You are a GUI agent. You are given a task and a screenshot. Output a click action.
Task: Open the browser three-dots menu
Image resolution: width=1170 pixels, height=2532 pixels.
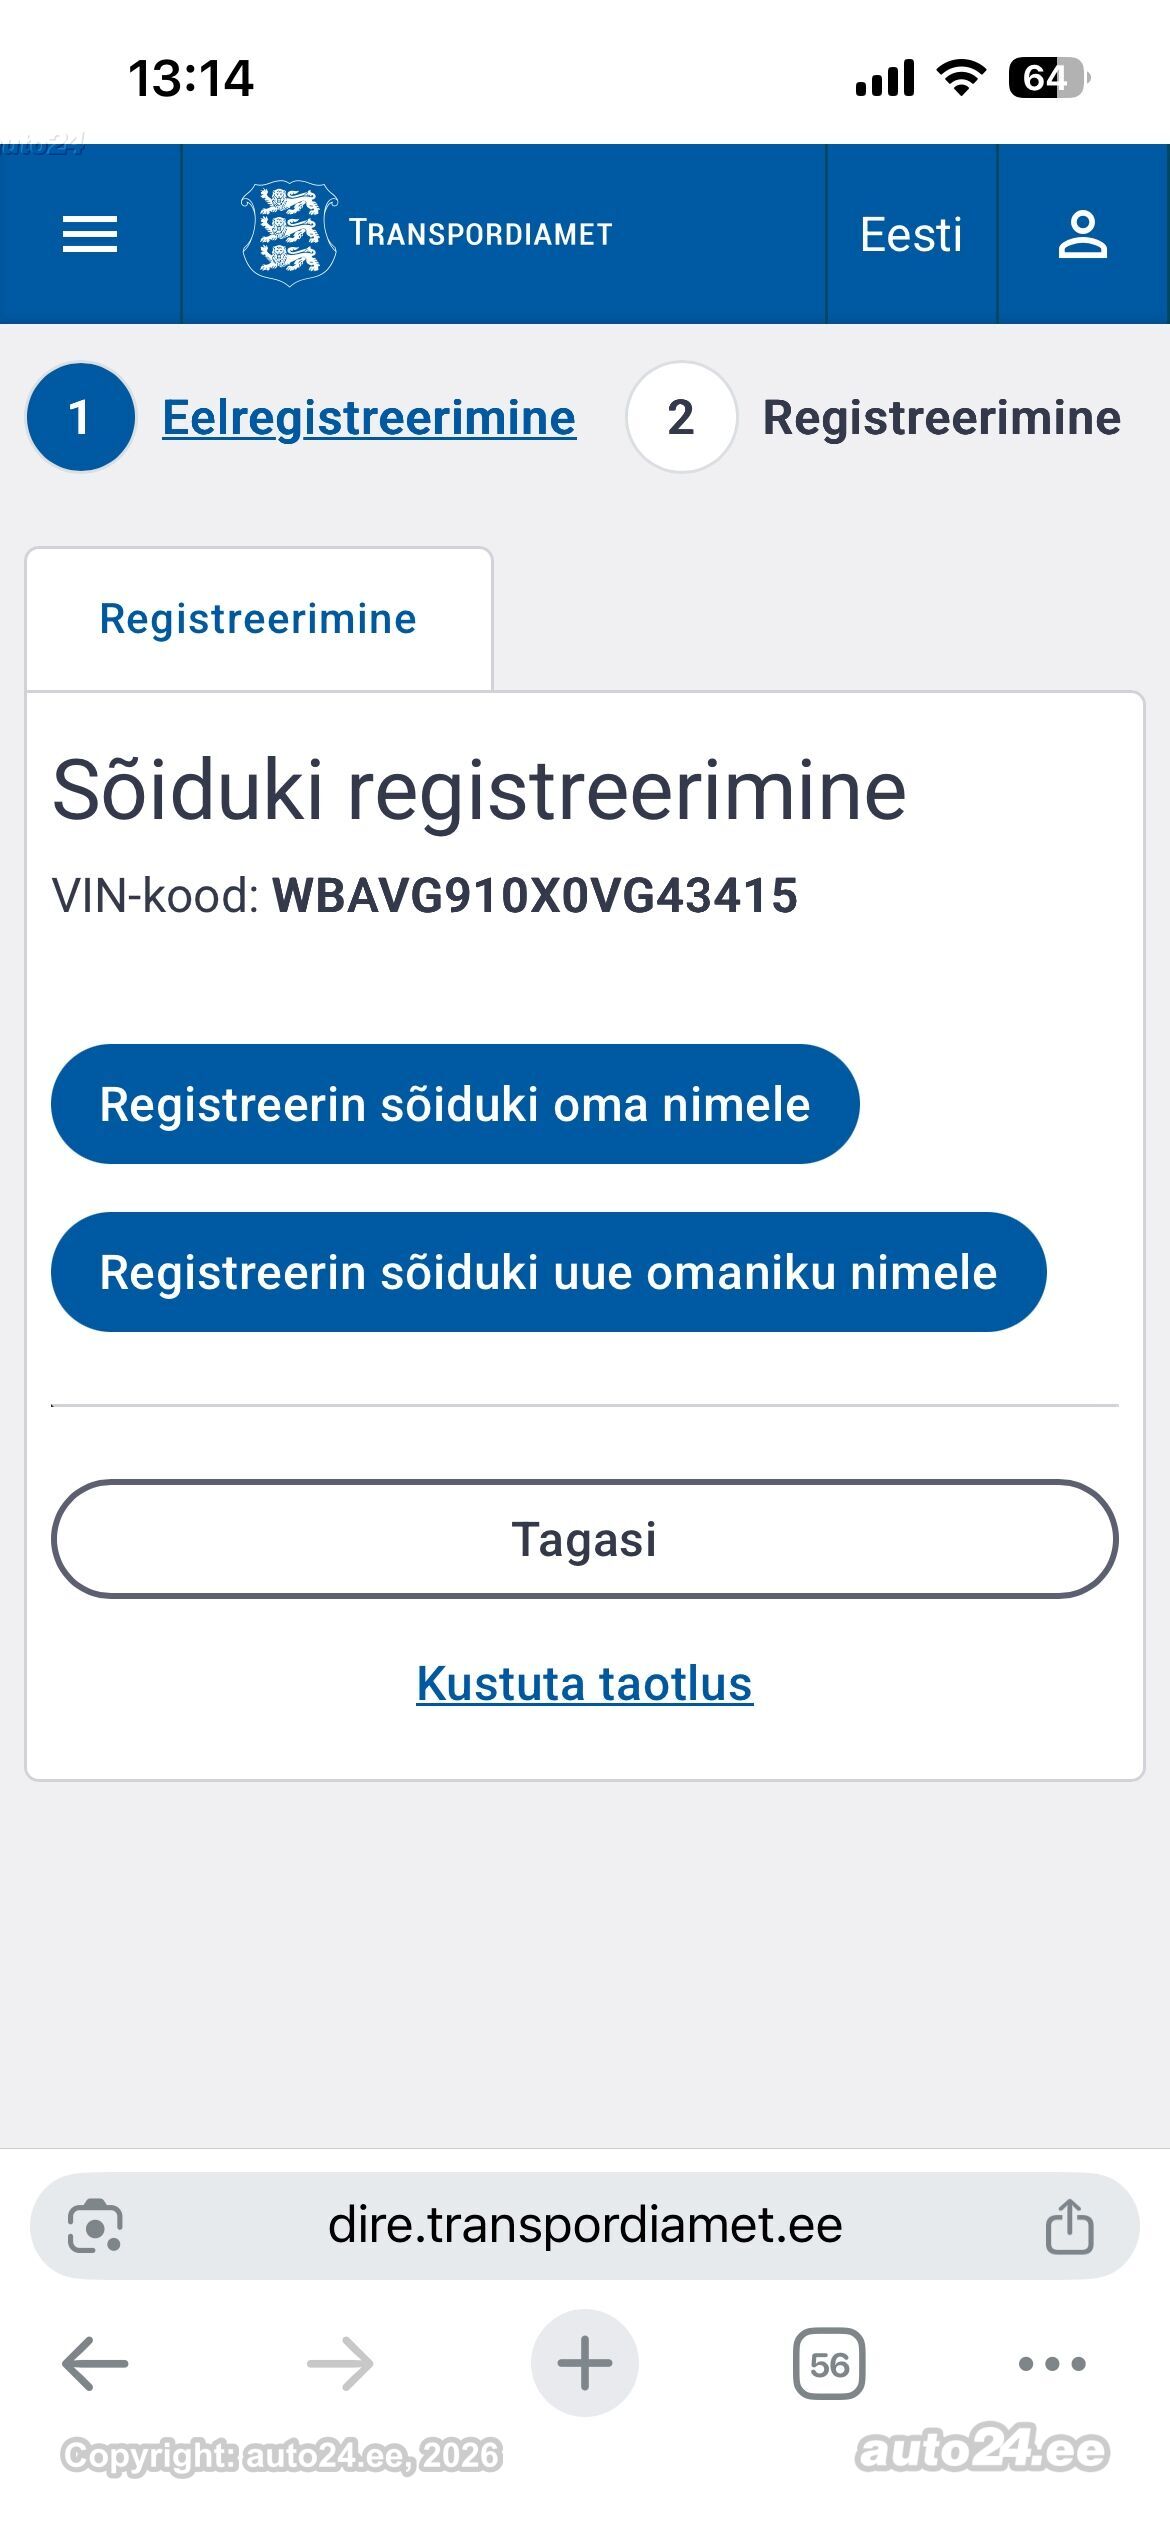tap(1052, 2364)
